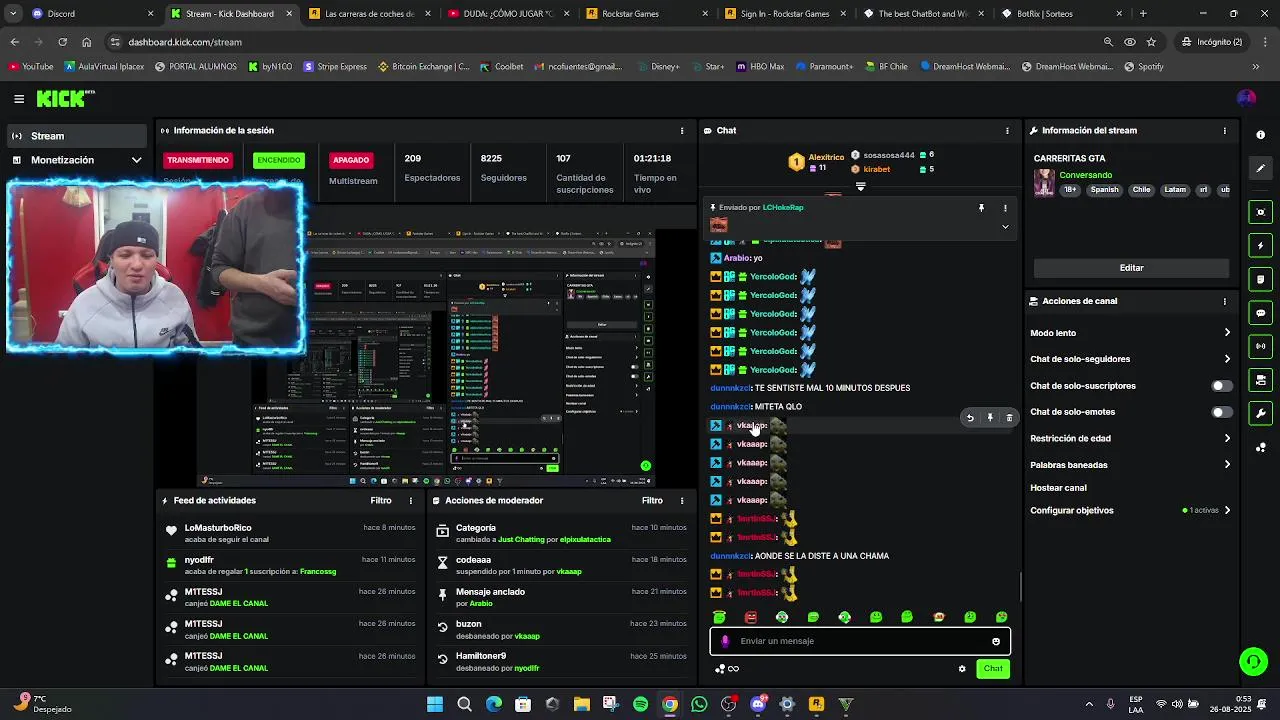Expand the bookmarks overflow chevron
This screenshot has width=1280, height=720.
[x=1256, y=67]
